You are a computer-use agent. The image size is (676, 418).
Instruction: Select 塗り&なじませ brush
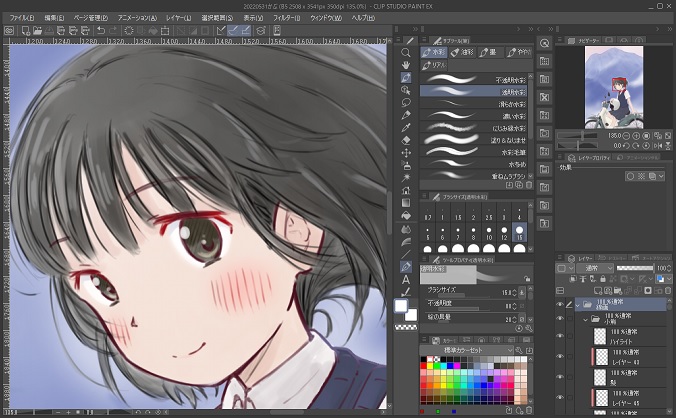tap(473, 140)
